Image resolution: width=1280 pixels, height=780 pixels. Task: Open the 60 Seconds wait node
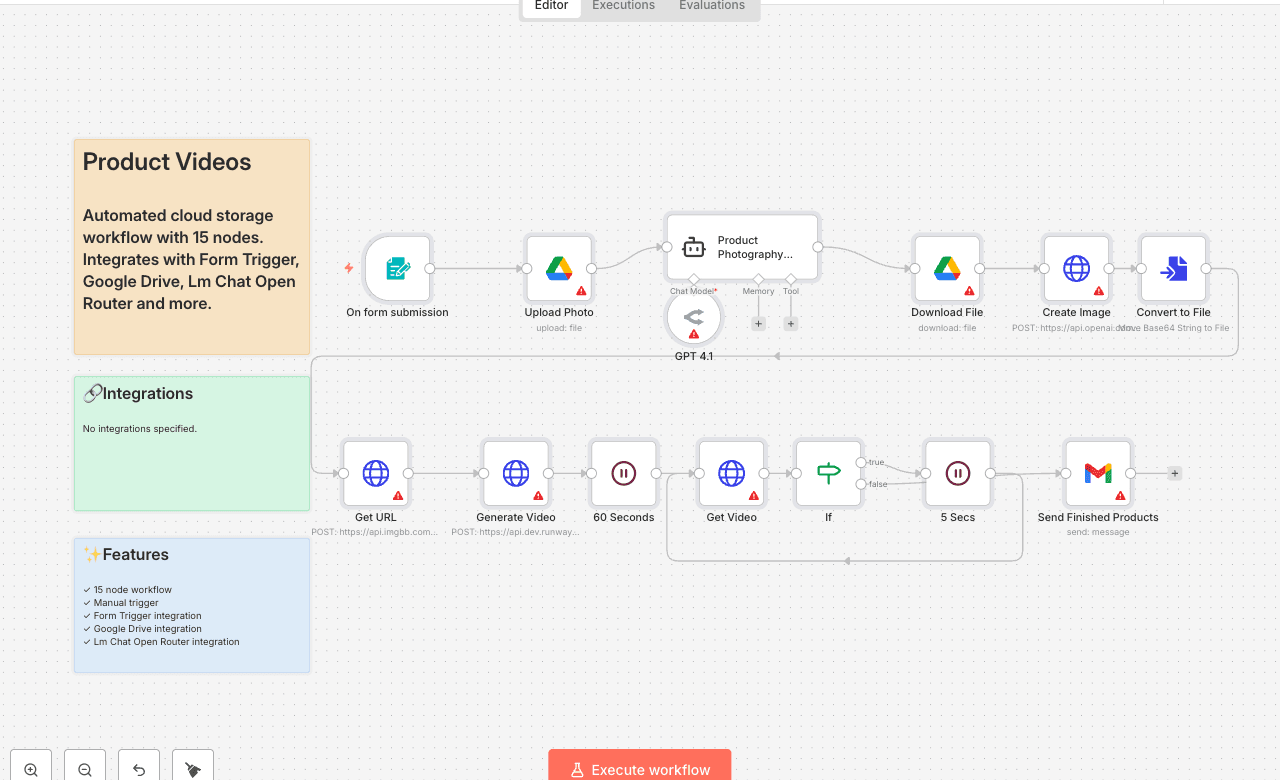click(x=623, y=473)
